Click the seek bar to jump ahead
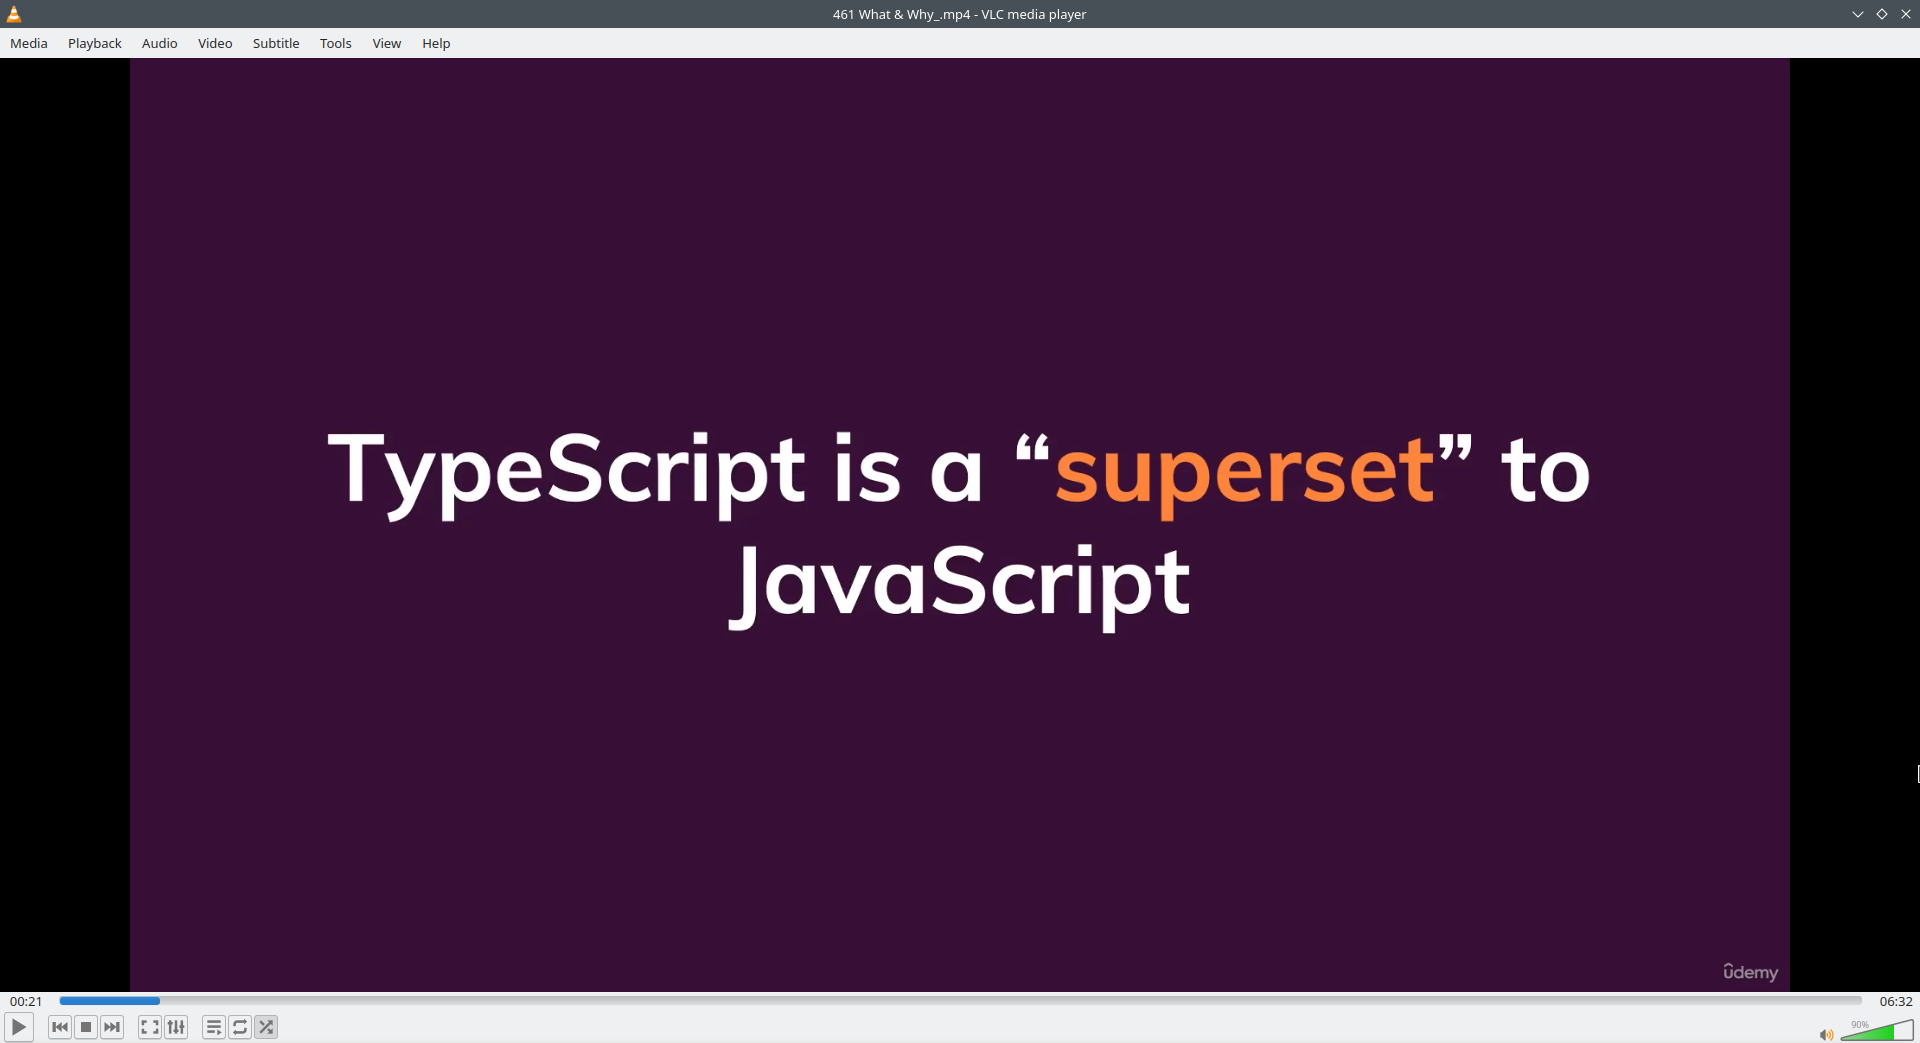The image size is (1920, 1043). coord(900,1001)
